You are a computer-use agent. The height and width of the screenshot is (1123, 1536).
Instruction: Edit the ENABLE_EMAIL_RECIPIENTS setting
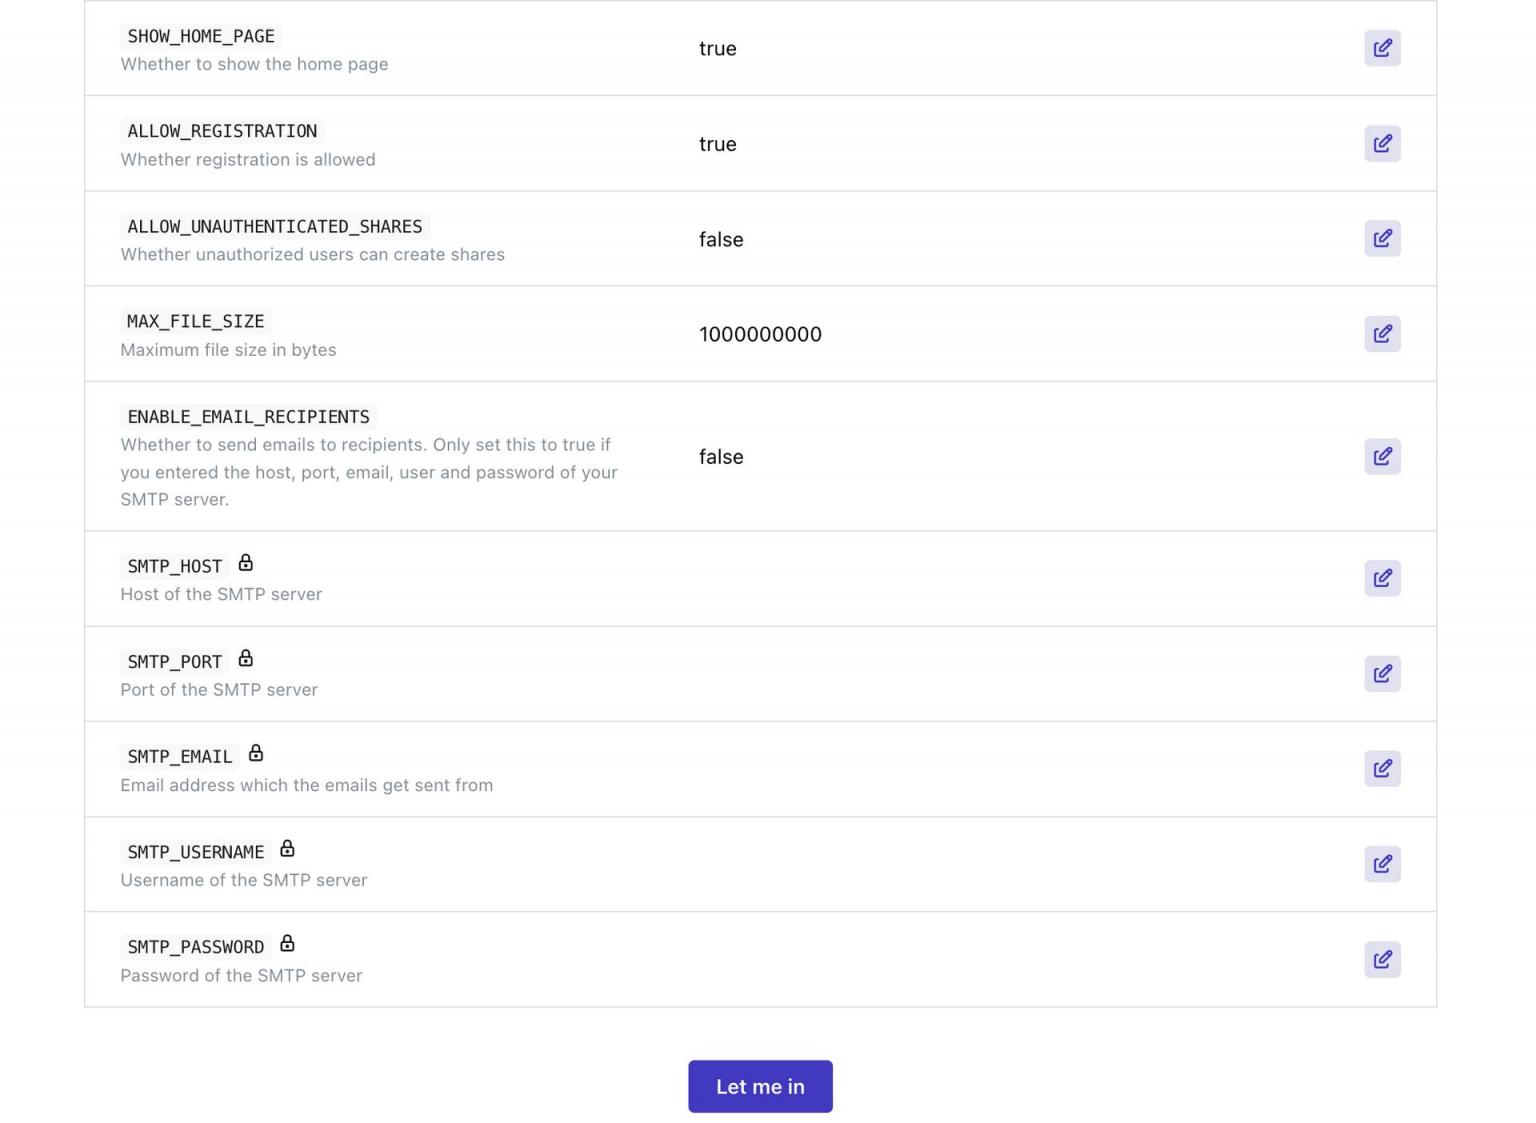coord(1382,456)
